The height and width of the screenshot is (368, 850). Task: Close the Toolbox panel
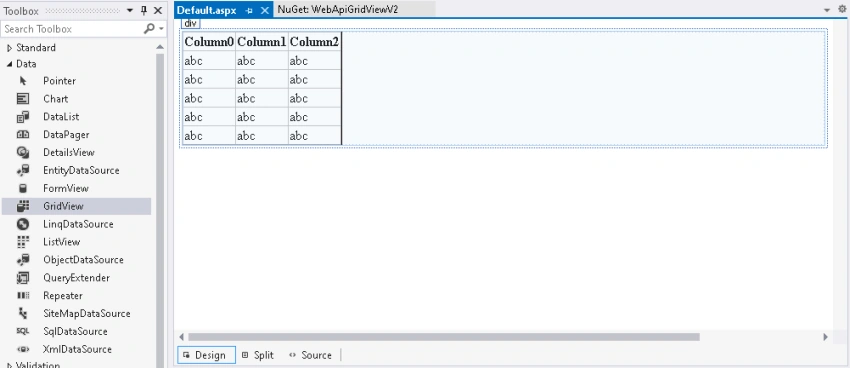158,10
